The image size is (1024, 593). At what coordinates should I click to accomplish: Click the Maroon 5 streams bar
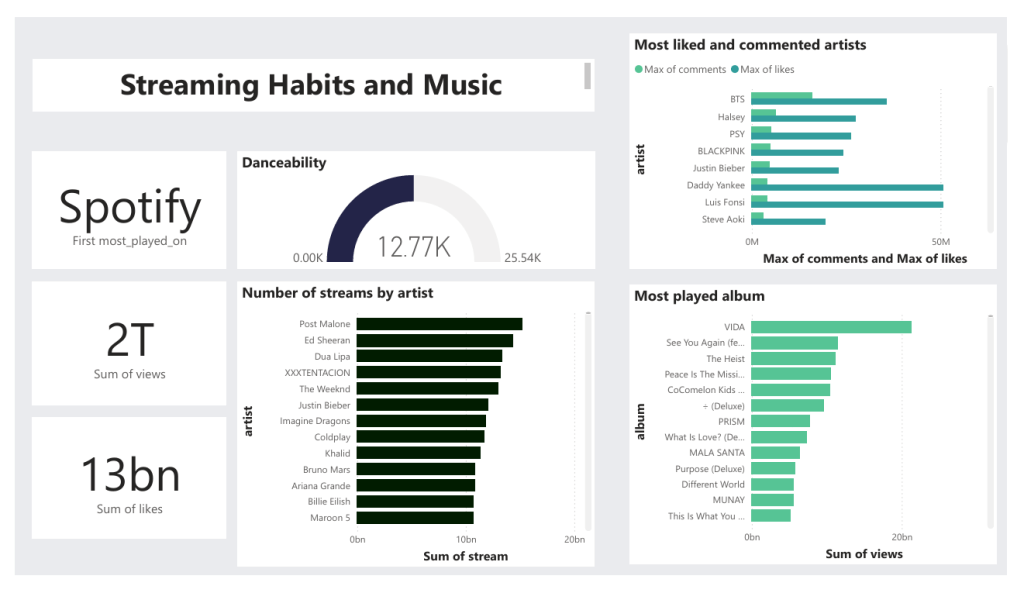coord(414,518)
